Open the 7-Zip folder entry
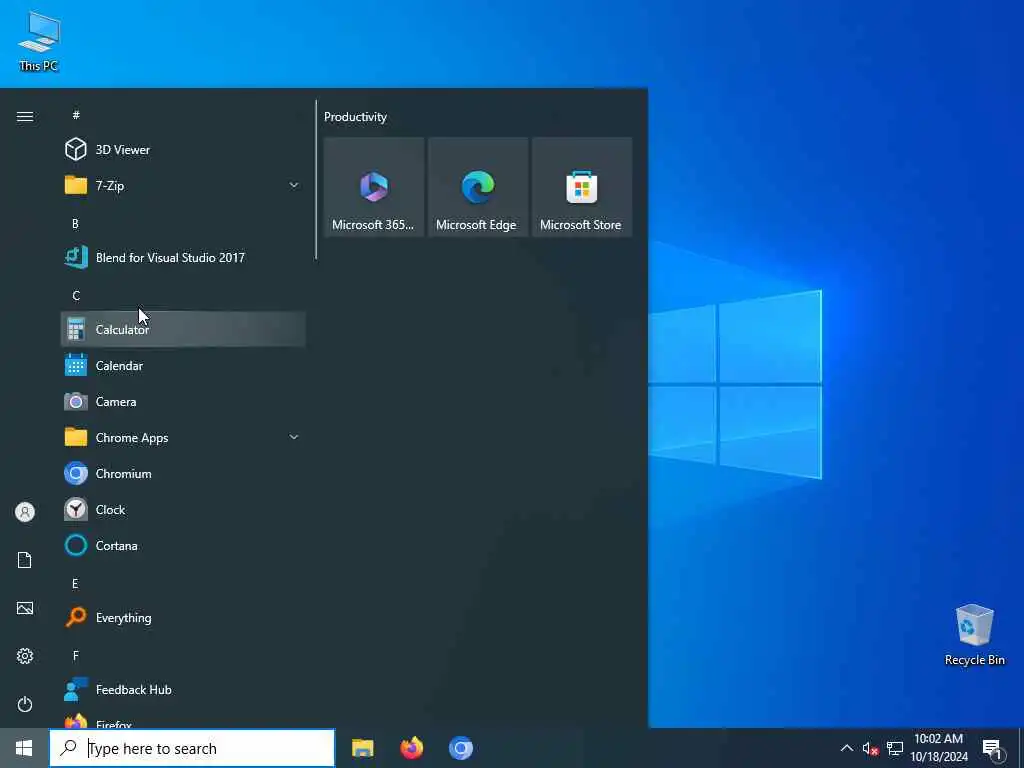This screenshot has height=768, width=1024. (183, 185)
